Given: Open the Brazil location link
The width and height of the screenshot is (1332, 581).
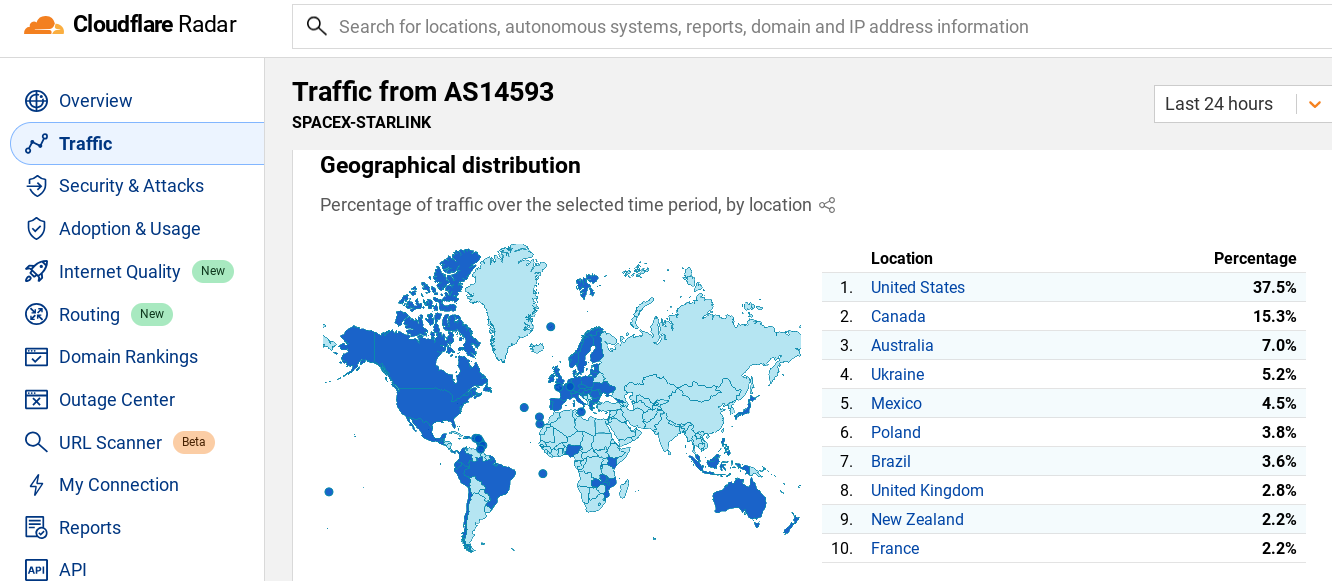Looking at the screenshot, I should (891, 462).
